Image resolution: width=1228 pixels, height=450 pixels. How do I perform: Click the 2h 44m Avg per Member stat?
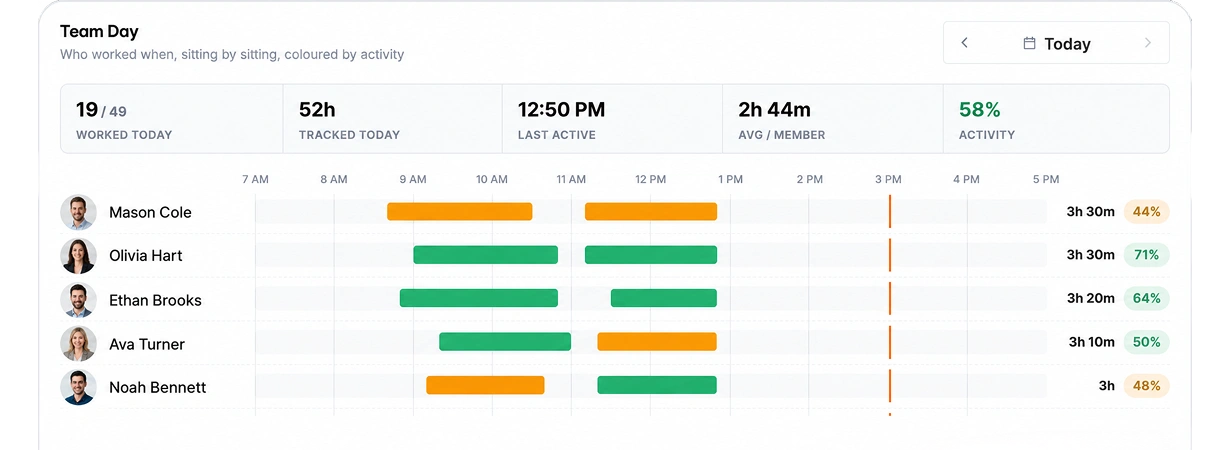pyautogui.click(x=832, y=119)
